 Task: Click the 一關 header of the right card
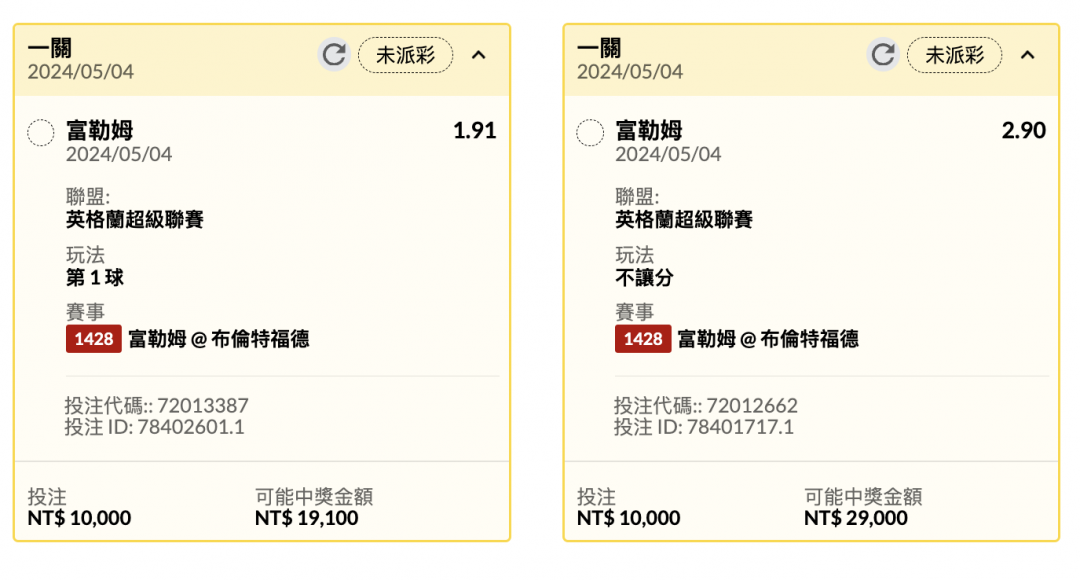click(x=599, y=48)
